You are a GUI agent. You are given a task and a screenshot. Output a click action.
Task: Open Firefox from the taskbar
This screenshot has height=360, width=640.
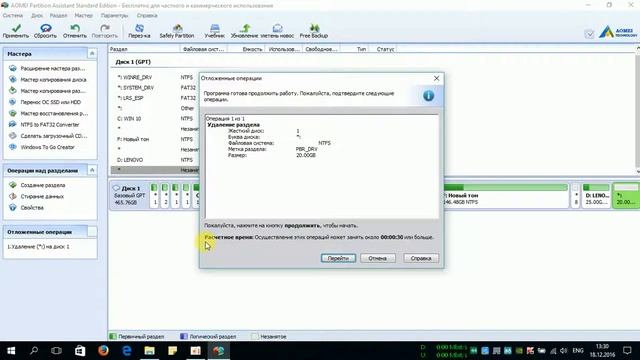pos(103,351)
